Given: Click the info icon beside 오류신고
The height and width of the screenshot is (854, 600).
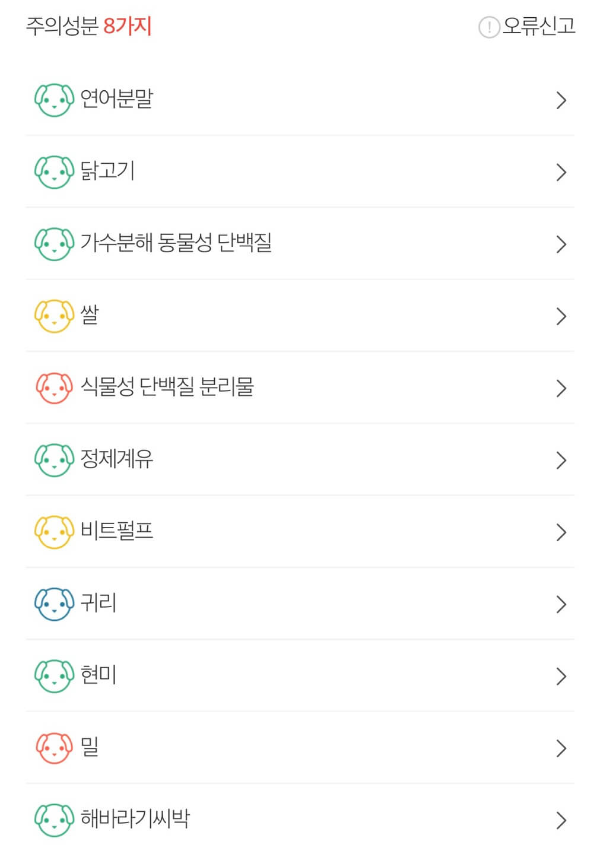Looking at the screenshot, I should 487,28.
